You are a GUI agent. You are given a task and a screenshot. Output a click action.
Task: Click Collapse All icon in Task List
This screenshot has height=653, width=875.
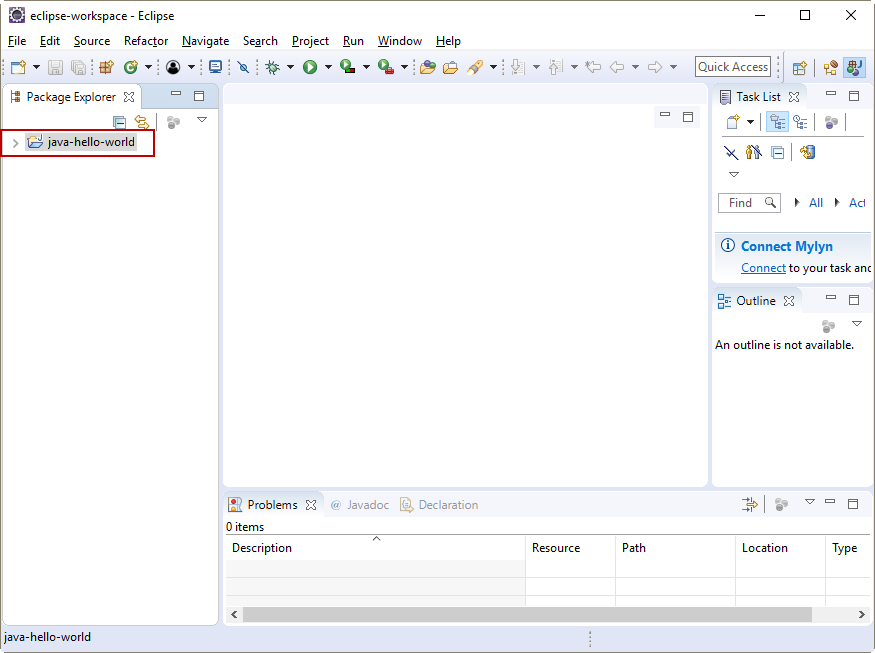tap(777, 152)
